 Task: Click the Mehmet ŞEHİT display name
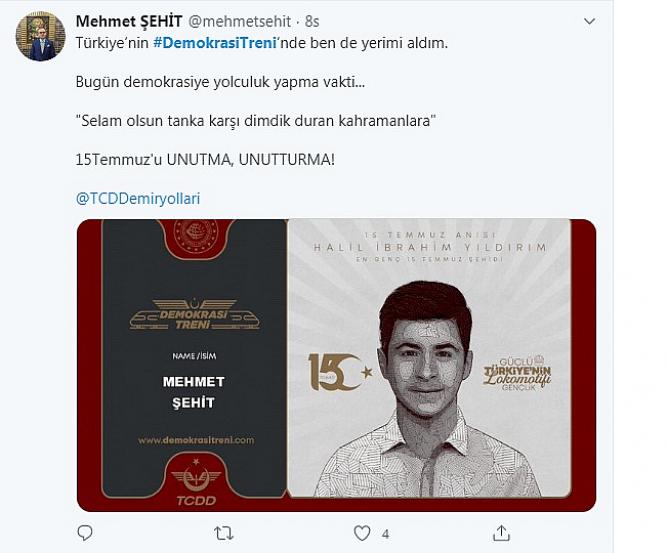coord(129,21)
